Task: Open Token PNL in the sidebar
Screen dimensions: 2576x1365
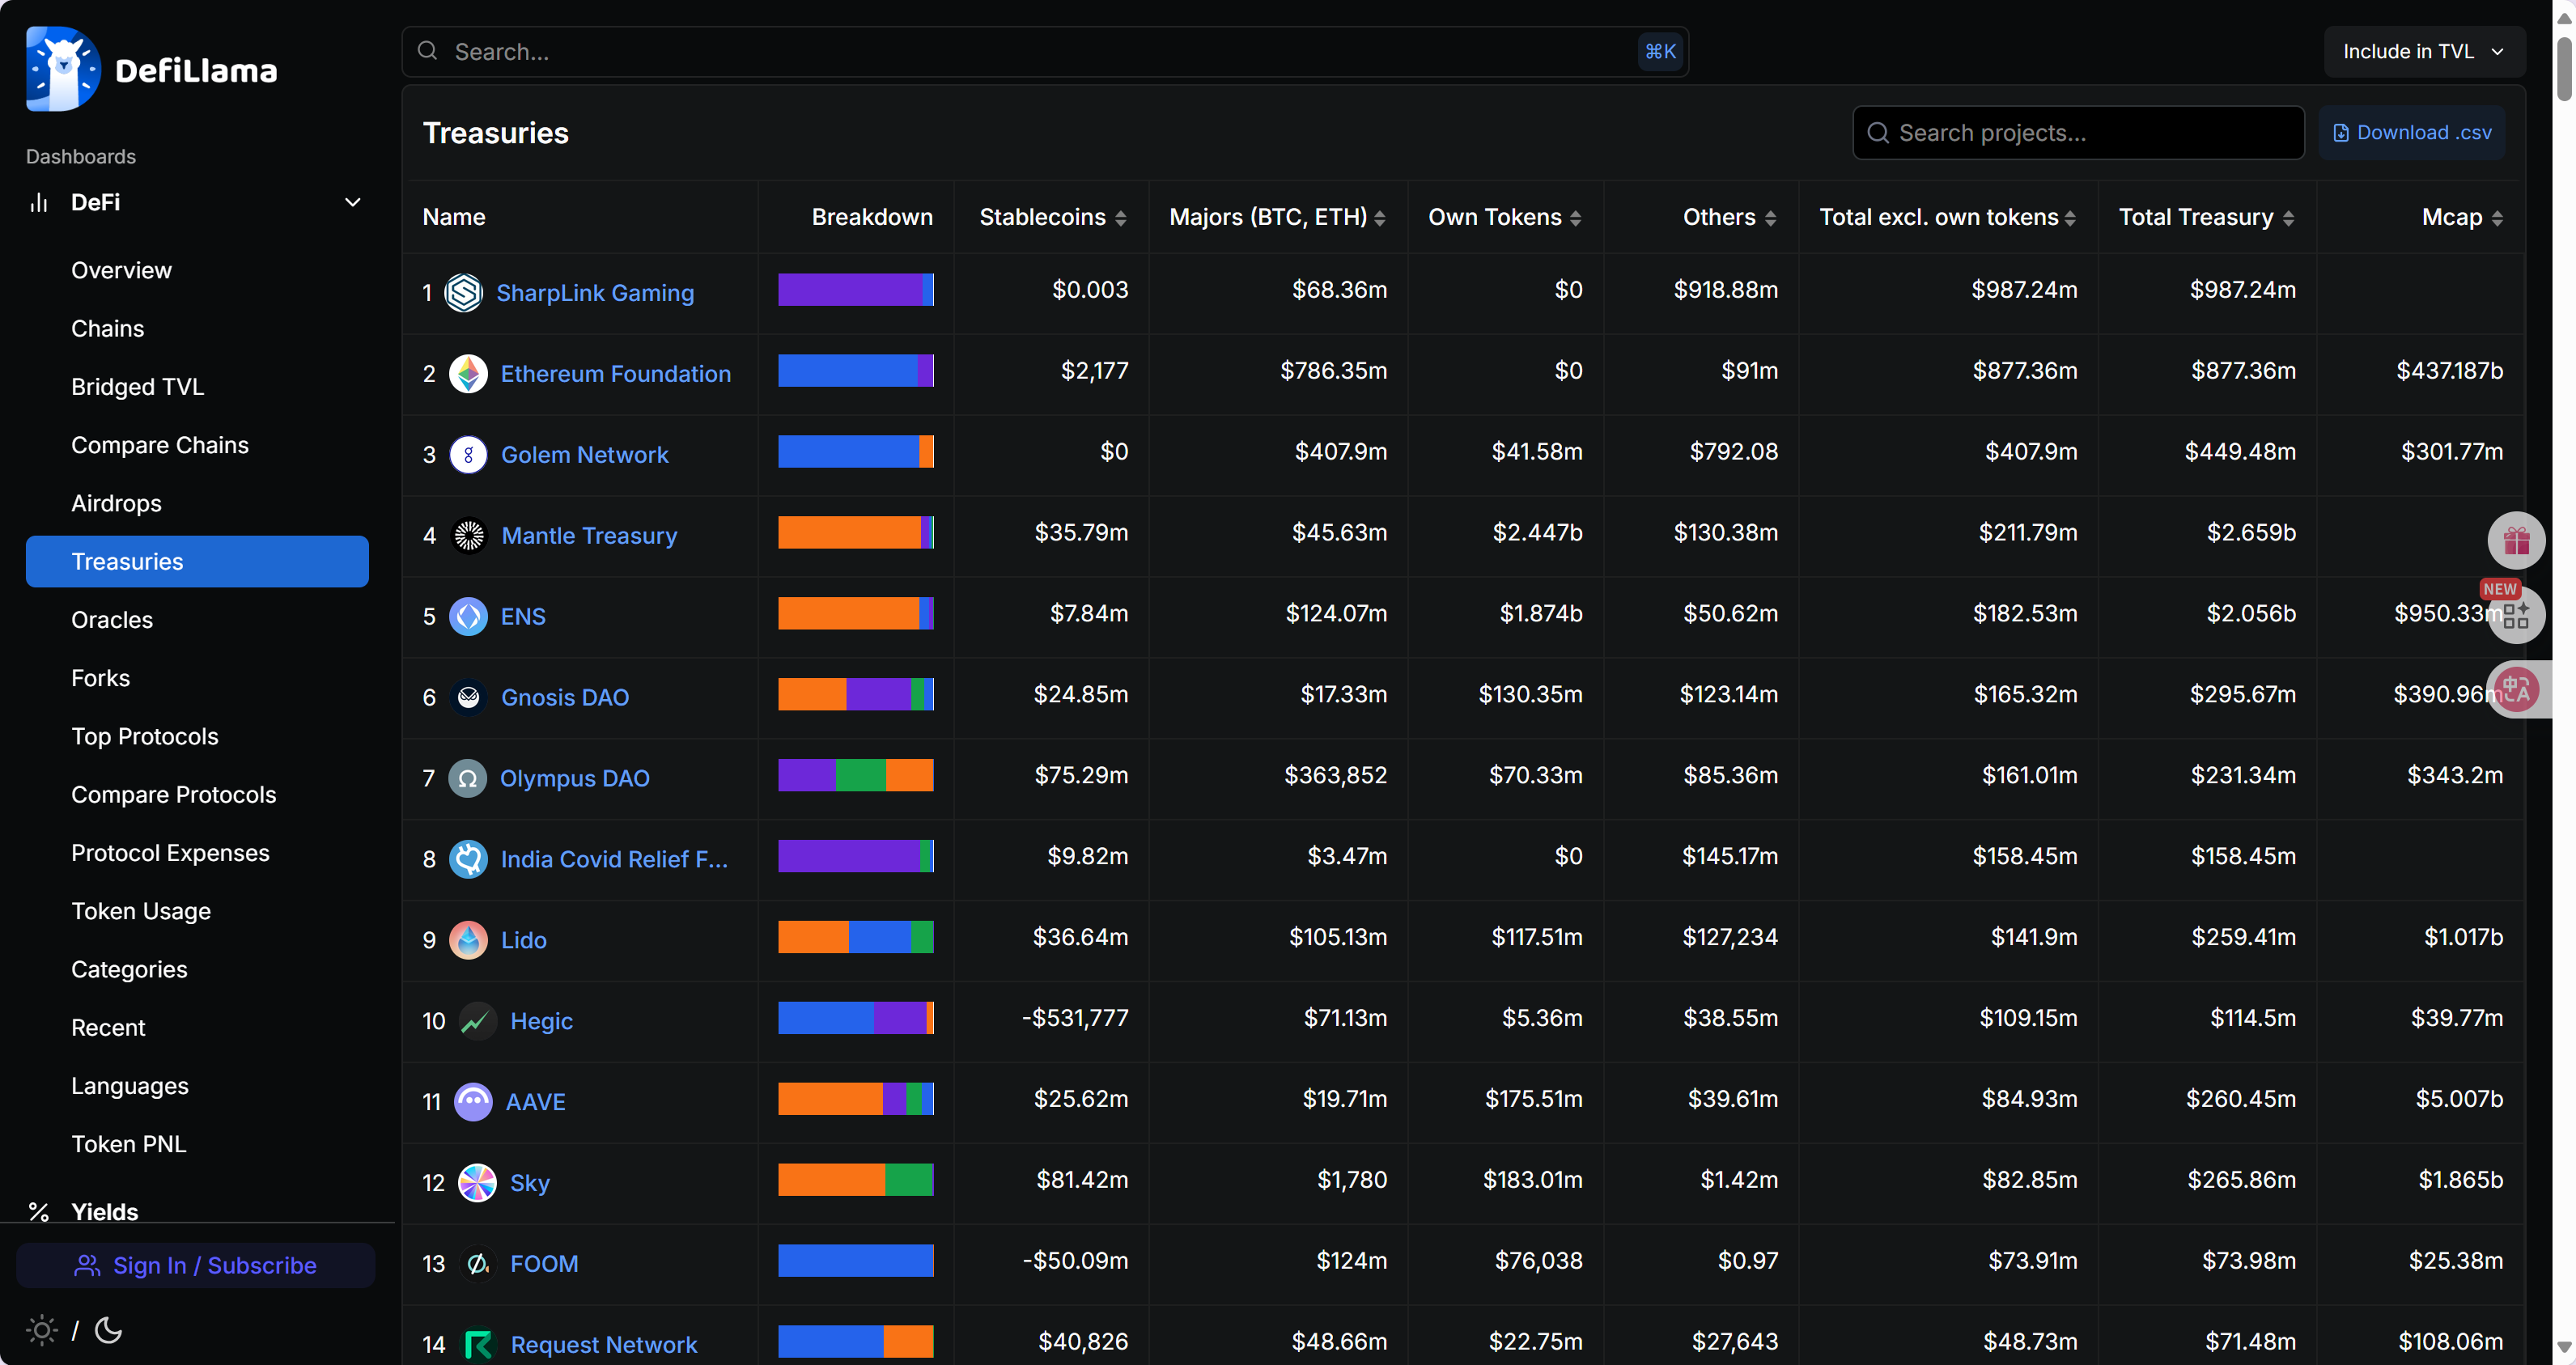Action: click(129, 1143)
